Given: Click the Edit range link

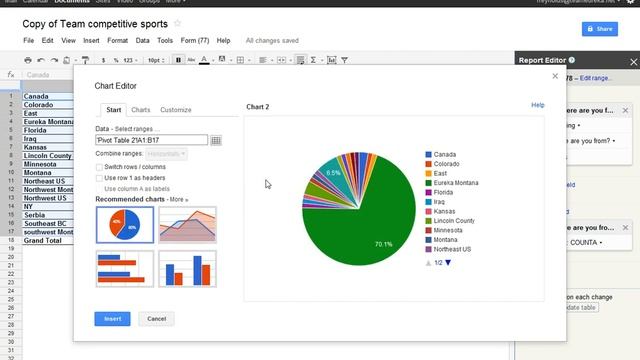Looking at the screenshot, I should [595, 78].
